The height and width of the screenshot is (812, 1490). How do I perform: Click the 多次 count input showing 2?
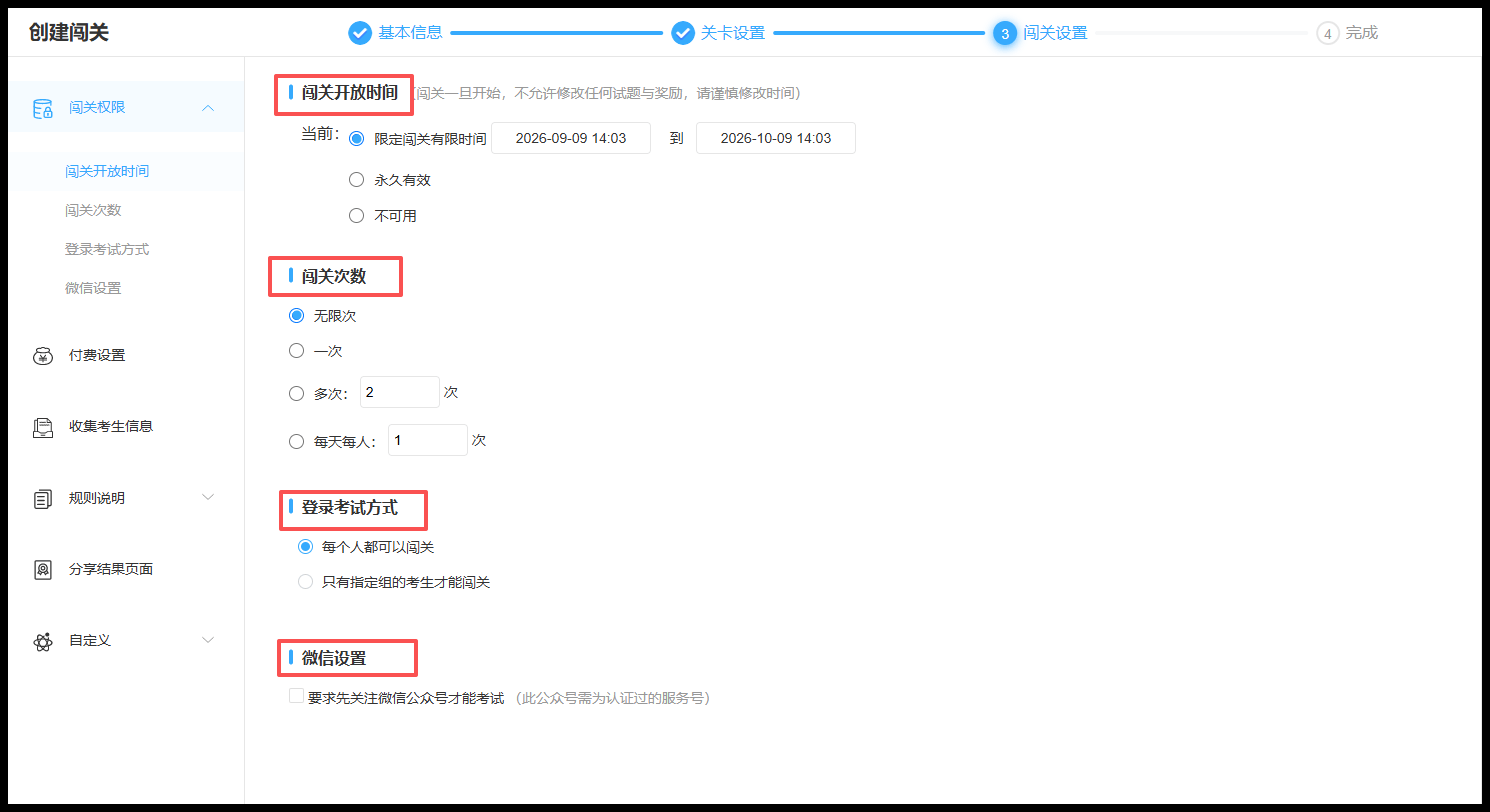click(x=400, y=392)
